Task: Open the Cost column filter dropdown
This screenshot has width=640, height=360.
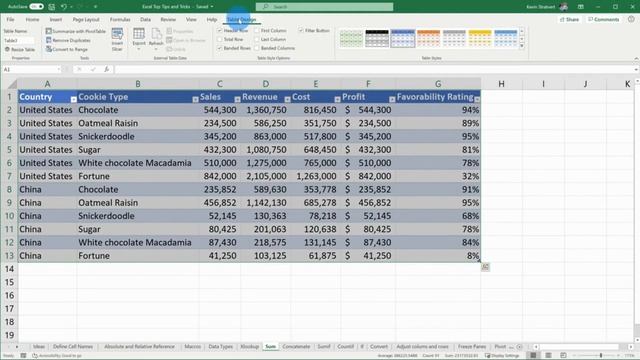Action: point(337,99)
